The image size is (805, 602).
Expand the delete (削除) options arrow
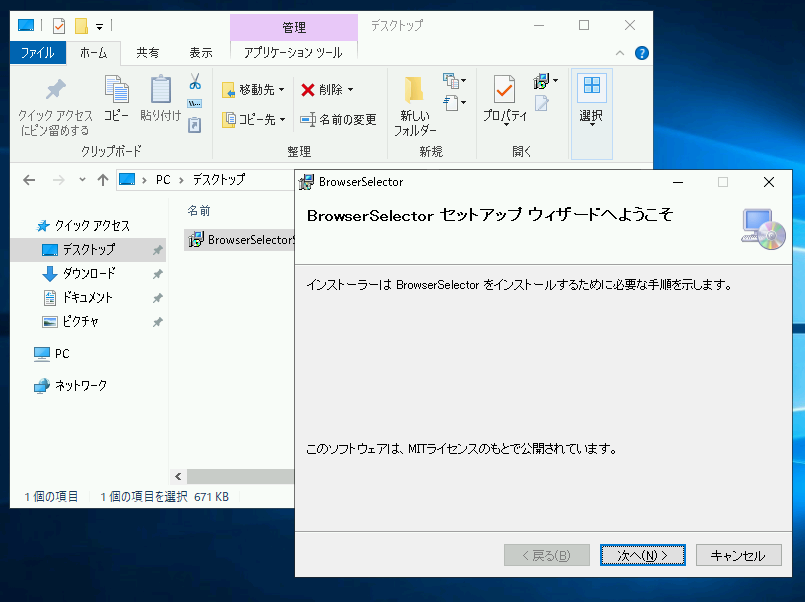pos(351,90)
